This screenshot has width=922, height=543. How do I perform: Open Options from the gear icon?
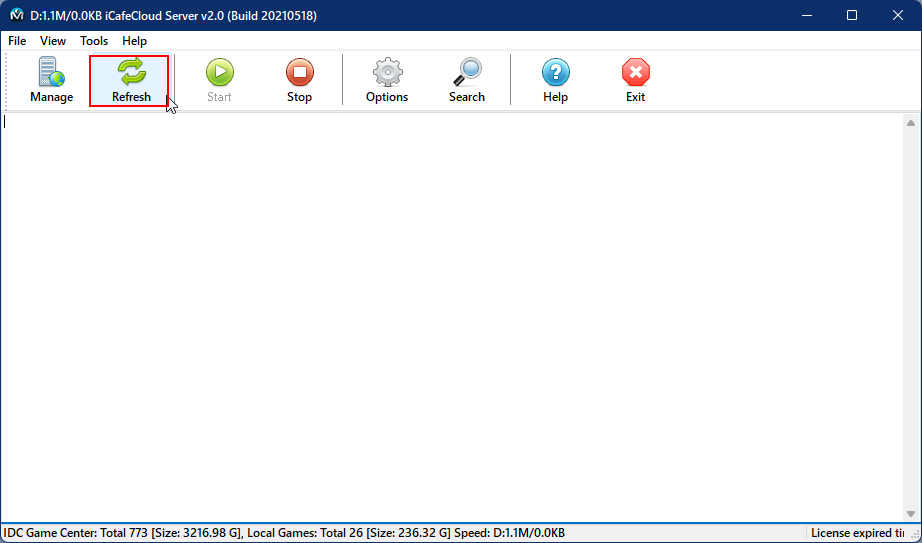coord(387,80)
